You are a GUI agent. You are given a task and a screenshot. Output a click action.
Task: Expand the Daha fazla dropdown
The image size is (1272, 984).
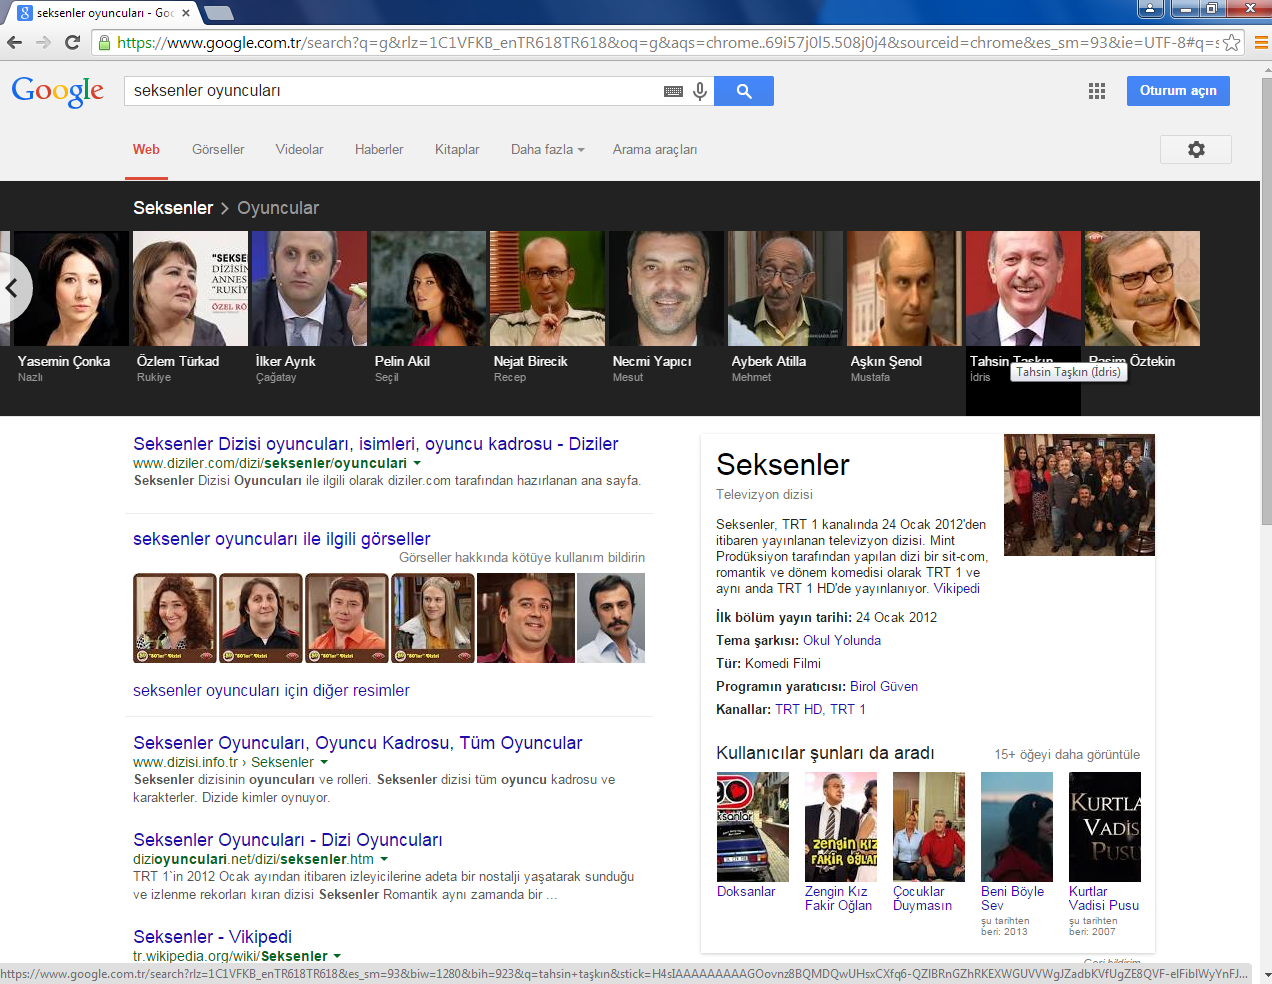click(x=547, y=149)
